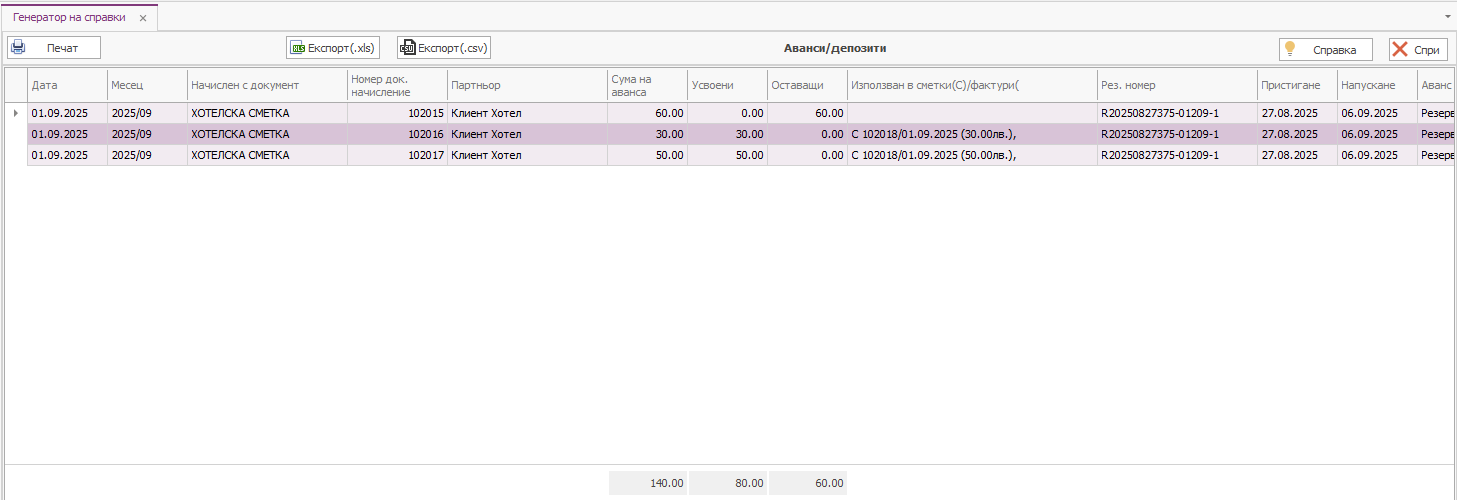The image size is (1457, 500).
Task: Sort by the Партньор column header
Action: click(x=526, y=85)
